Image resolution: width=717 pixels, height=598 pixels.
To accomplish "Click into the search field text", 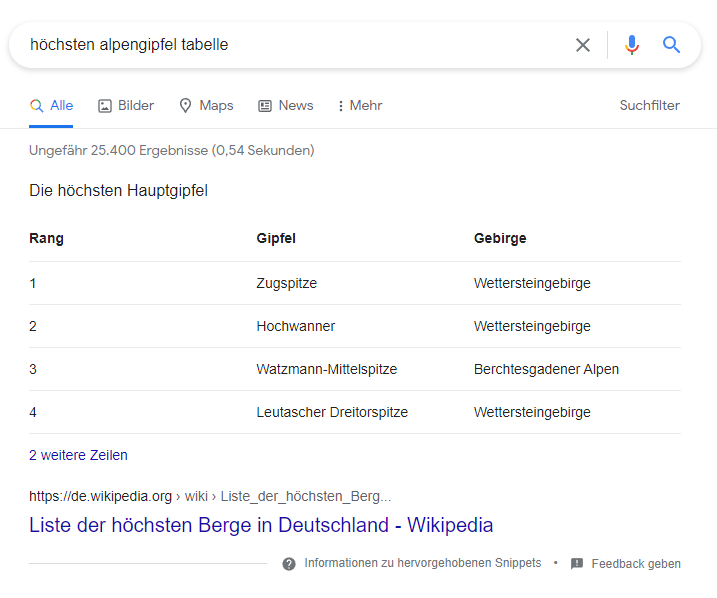I will coord(129,45).
